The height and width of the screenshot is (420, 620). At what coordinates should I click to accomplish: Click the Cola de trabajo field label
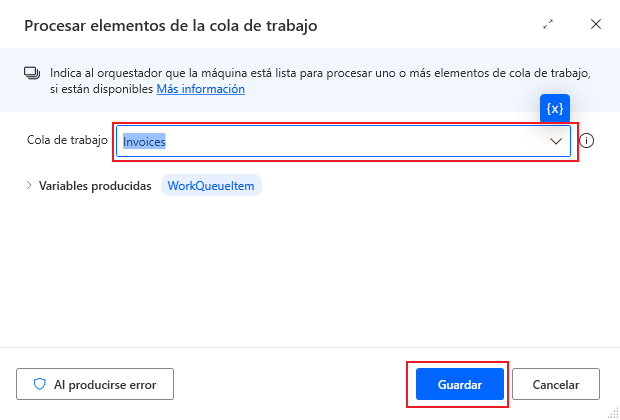tap(67, 140)
